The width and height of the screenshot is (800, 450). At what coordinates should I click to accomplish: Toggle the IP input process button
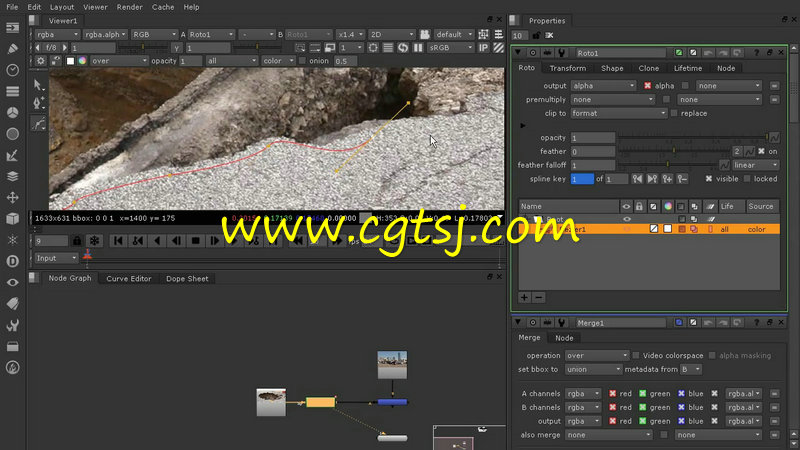coord(483,47)
